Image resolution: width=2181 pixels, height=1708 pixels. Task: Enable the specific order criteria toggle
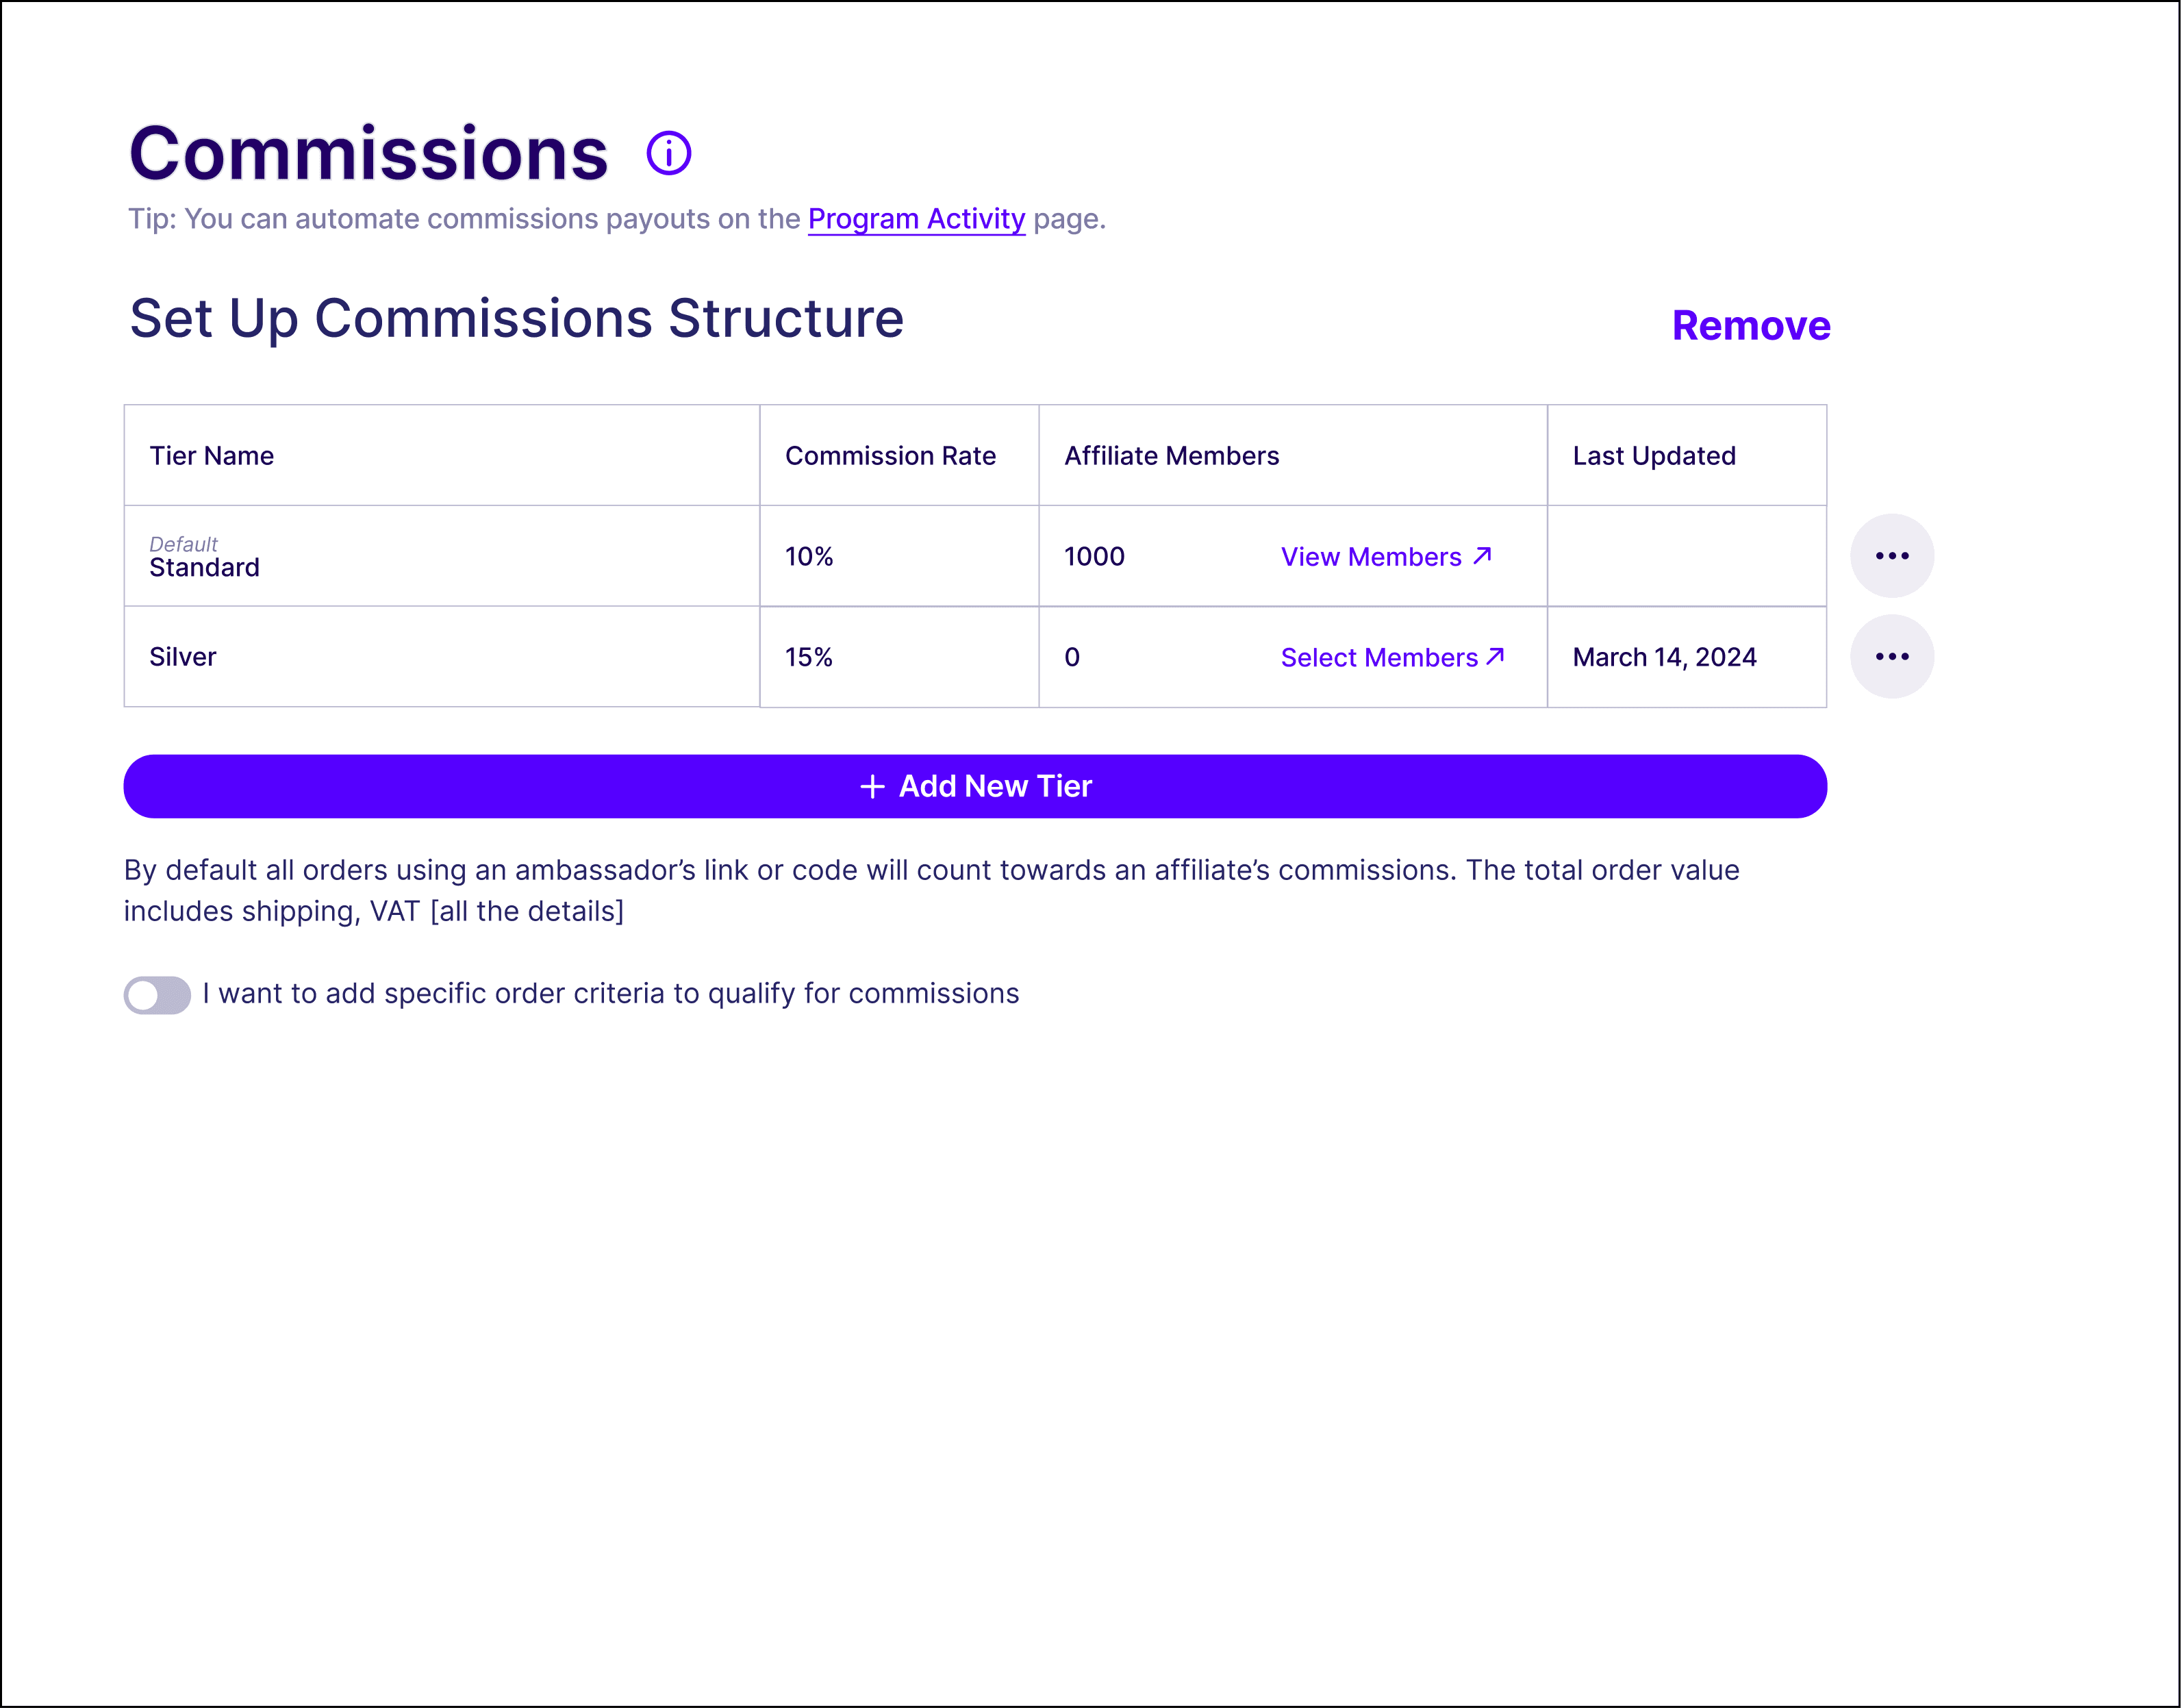point(157,995)
